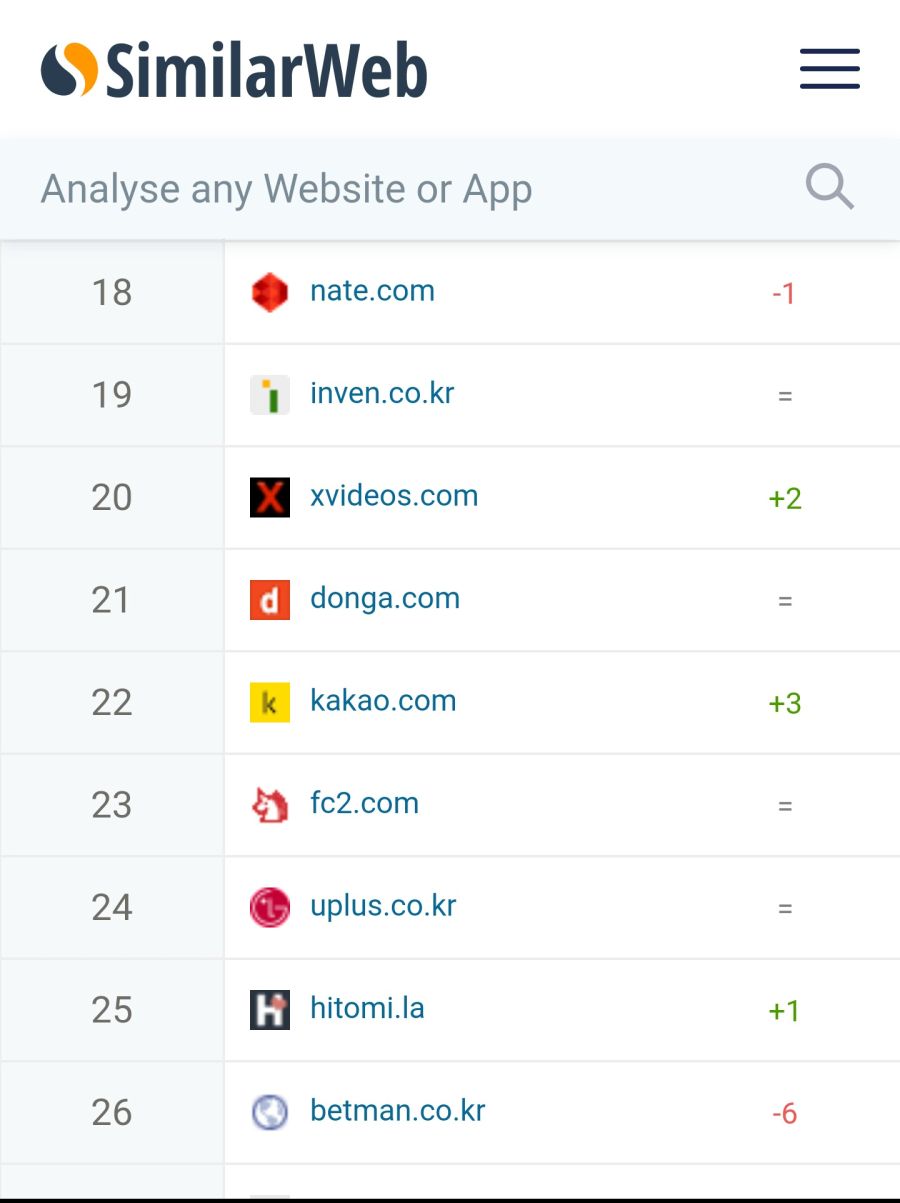Image resolution: width=900 pixels, height=1203 pixels.
Task: Click the SimilarWeb logo
Action: (x=234, y=70)
